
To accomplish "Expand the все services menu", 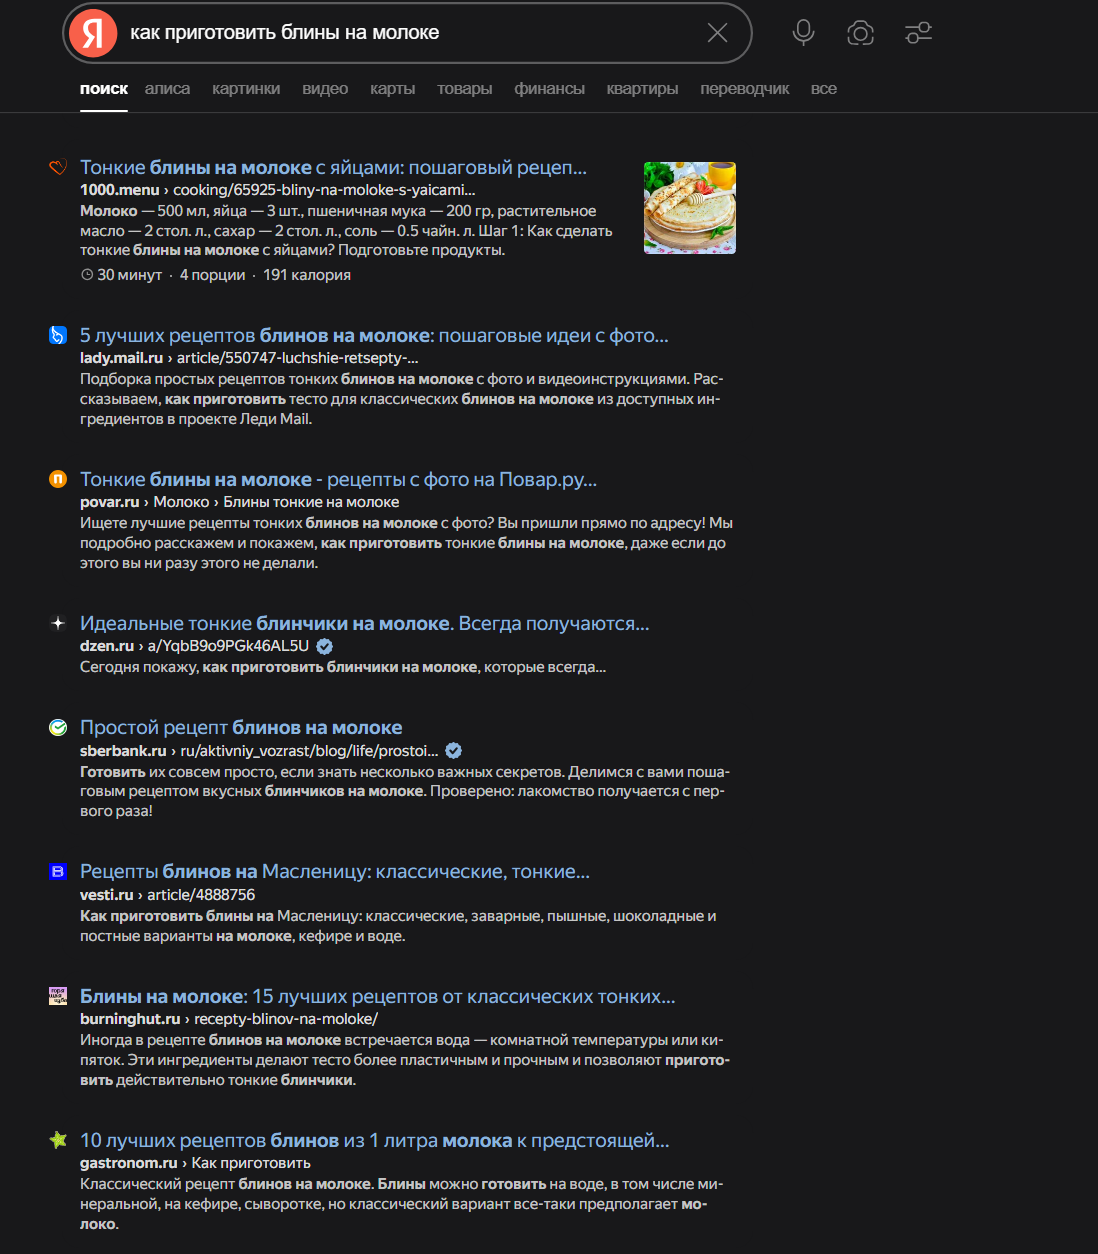I will [823, 89].
